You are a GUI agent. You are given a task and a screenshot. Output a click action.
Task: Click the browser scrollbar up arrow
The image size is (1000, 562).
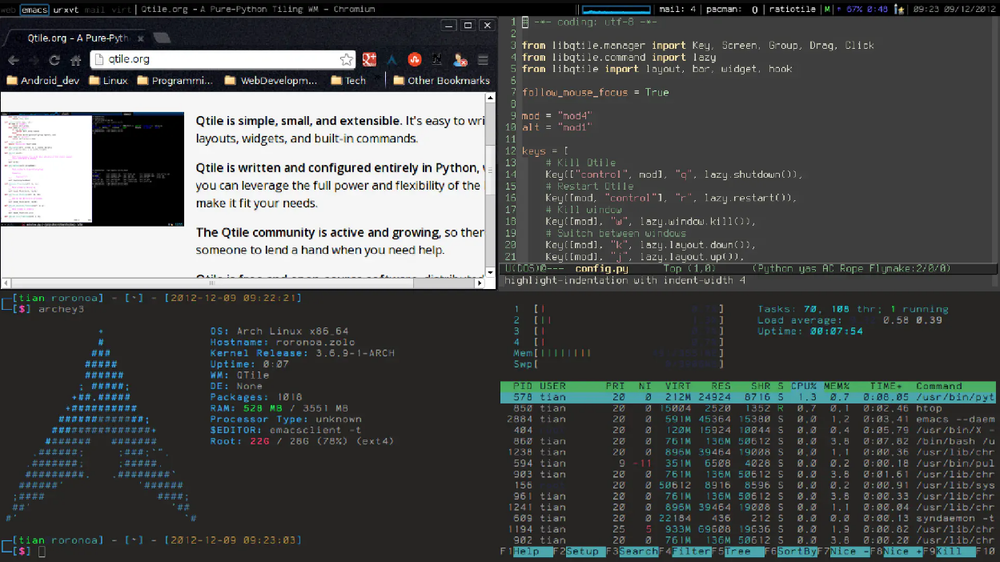point(490,98)
